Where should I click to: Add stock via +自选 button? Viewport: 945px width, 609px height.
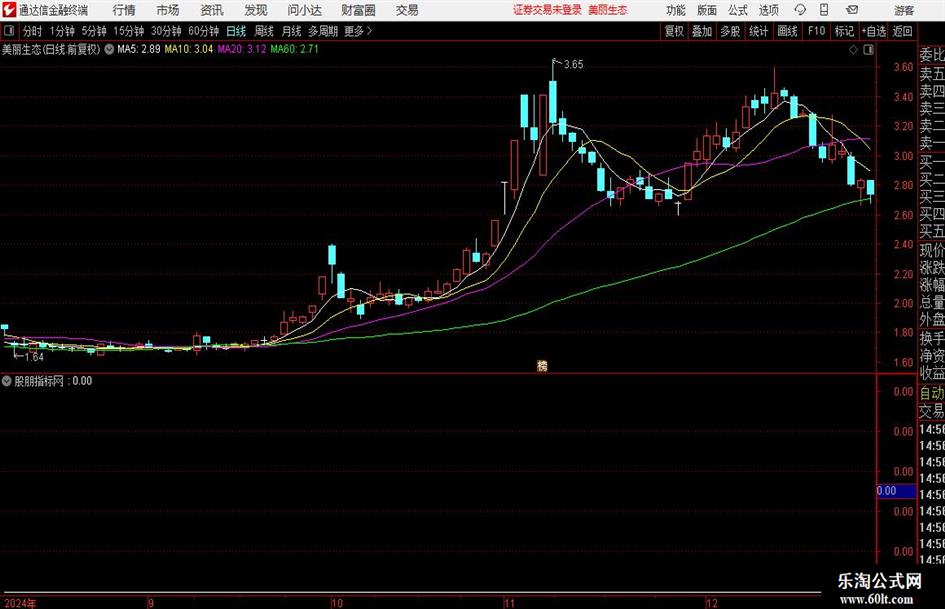[873, 31]
